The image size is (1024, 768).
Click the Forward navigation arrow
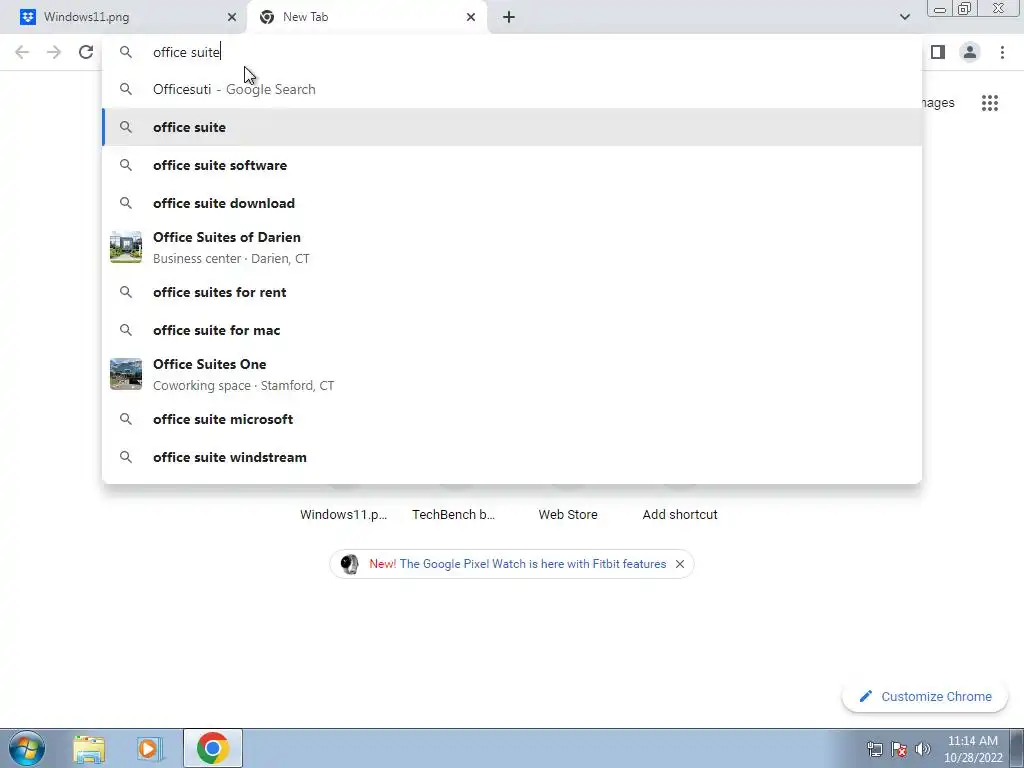click(54, 52)
